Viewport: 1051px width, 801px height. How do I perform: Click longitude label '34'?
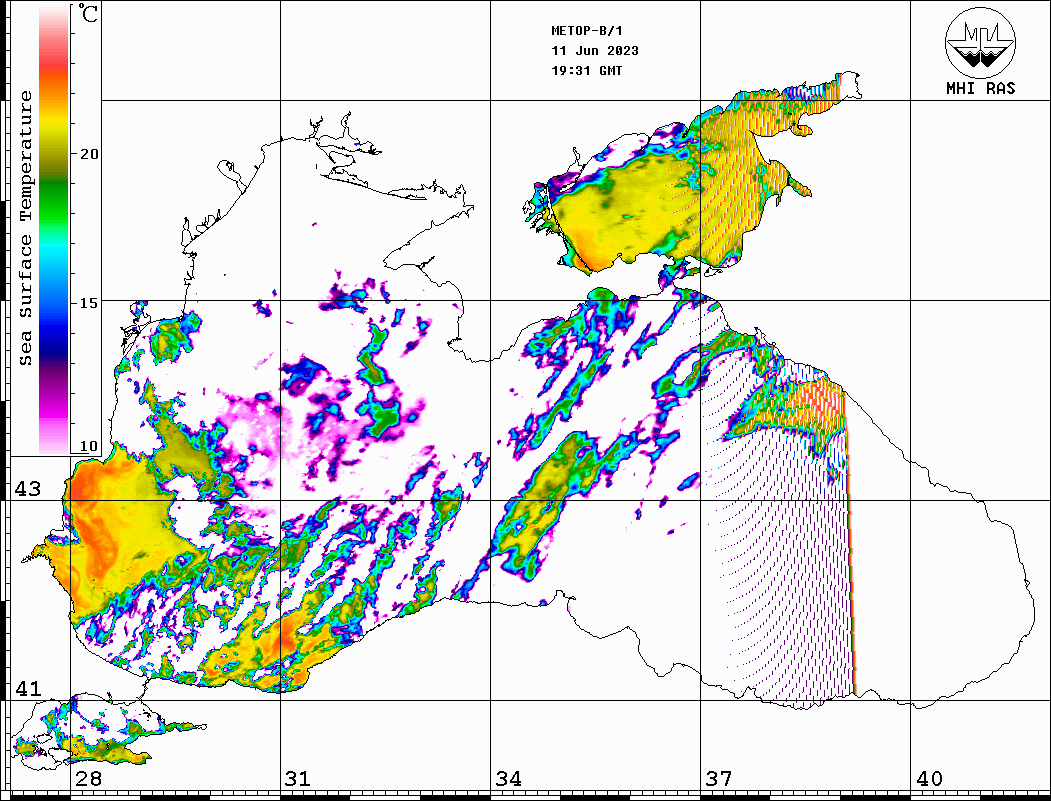click(x=508, y=778)
